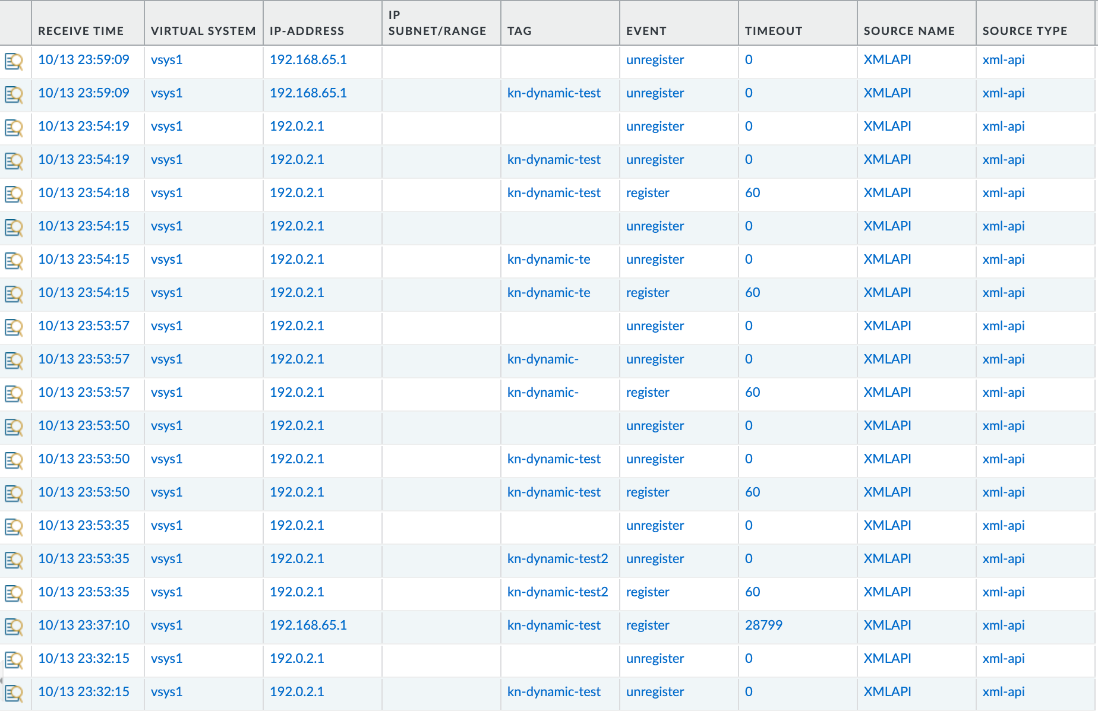The image size is (1098, 714).
Task: Open details icon of 23:53:35 register row
Action: (x=14, y=593)
